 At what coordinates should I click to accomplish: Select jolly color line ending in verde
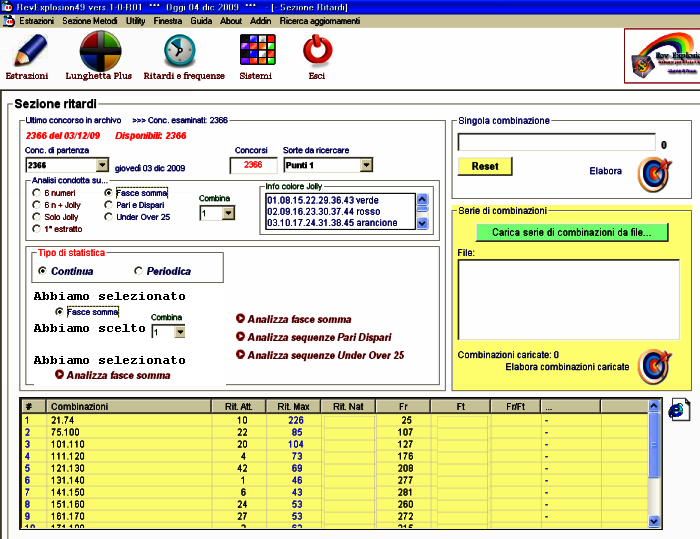pyautogui.click(x=323, y=200)
